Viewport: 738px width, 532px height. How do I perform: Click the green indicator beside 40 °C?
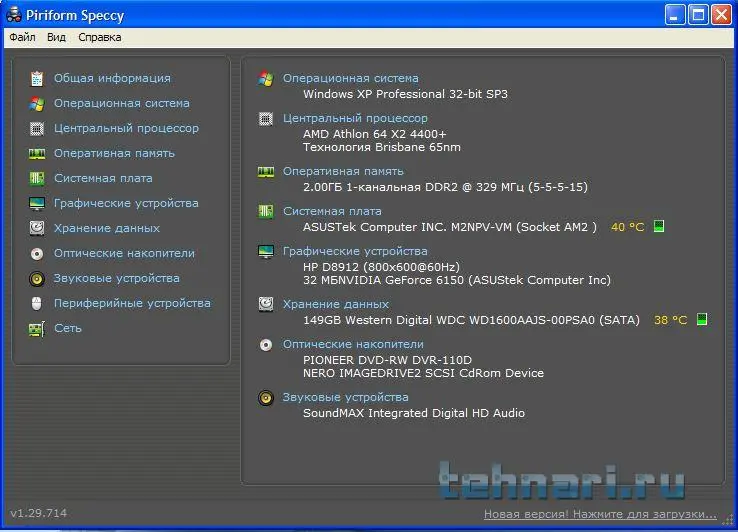coord(659,226)
